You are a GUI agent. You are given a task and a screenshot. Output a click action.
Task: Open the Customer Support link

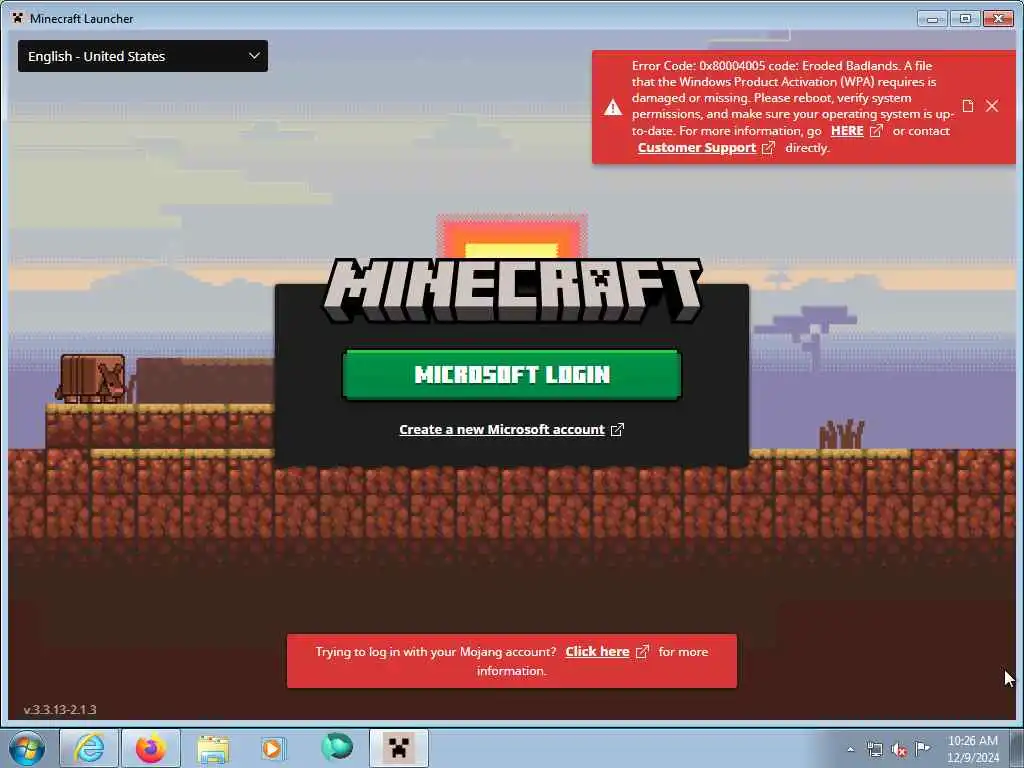(x=697, y=148)
